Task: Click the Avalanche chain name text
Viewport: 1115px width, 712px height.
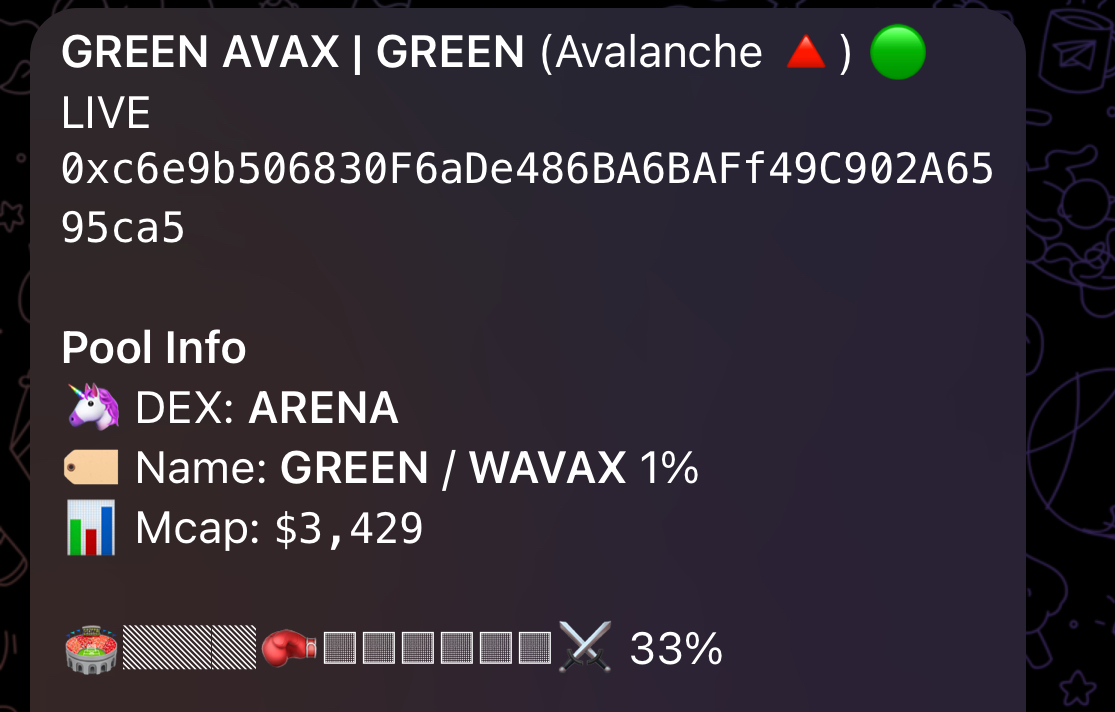Action: (x=661, y=52)
